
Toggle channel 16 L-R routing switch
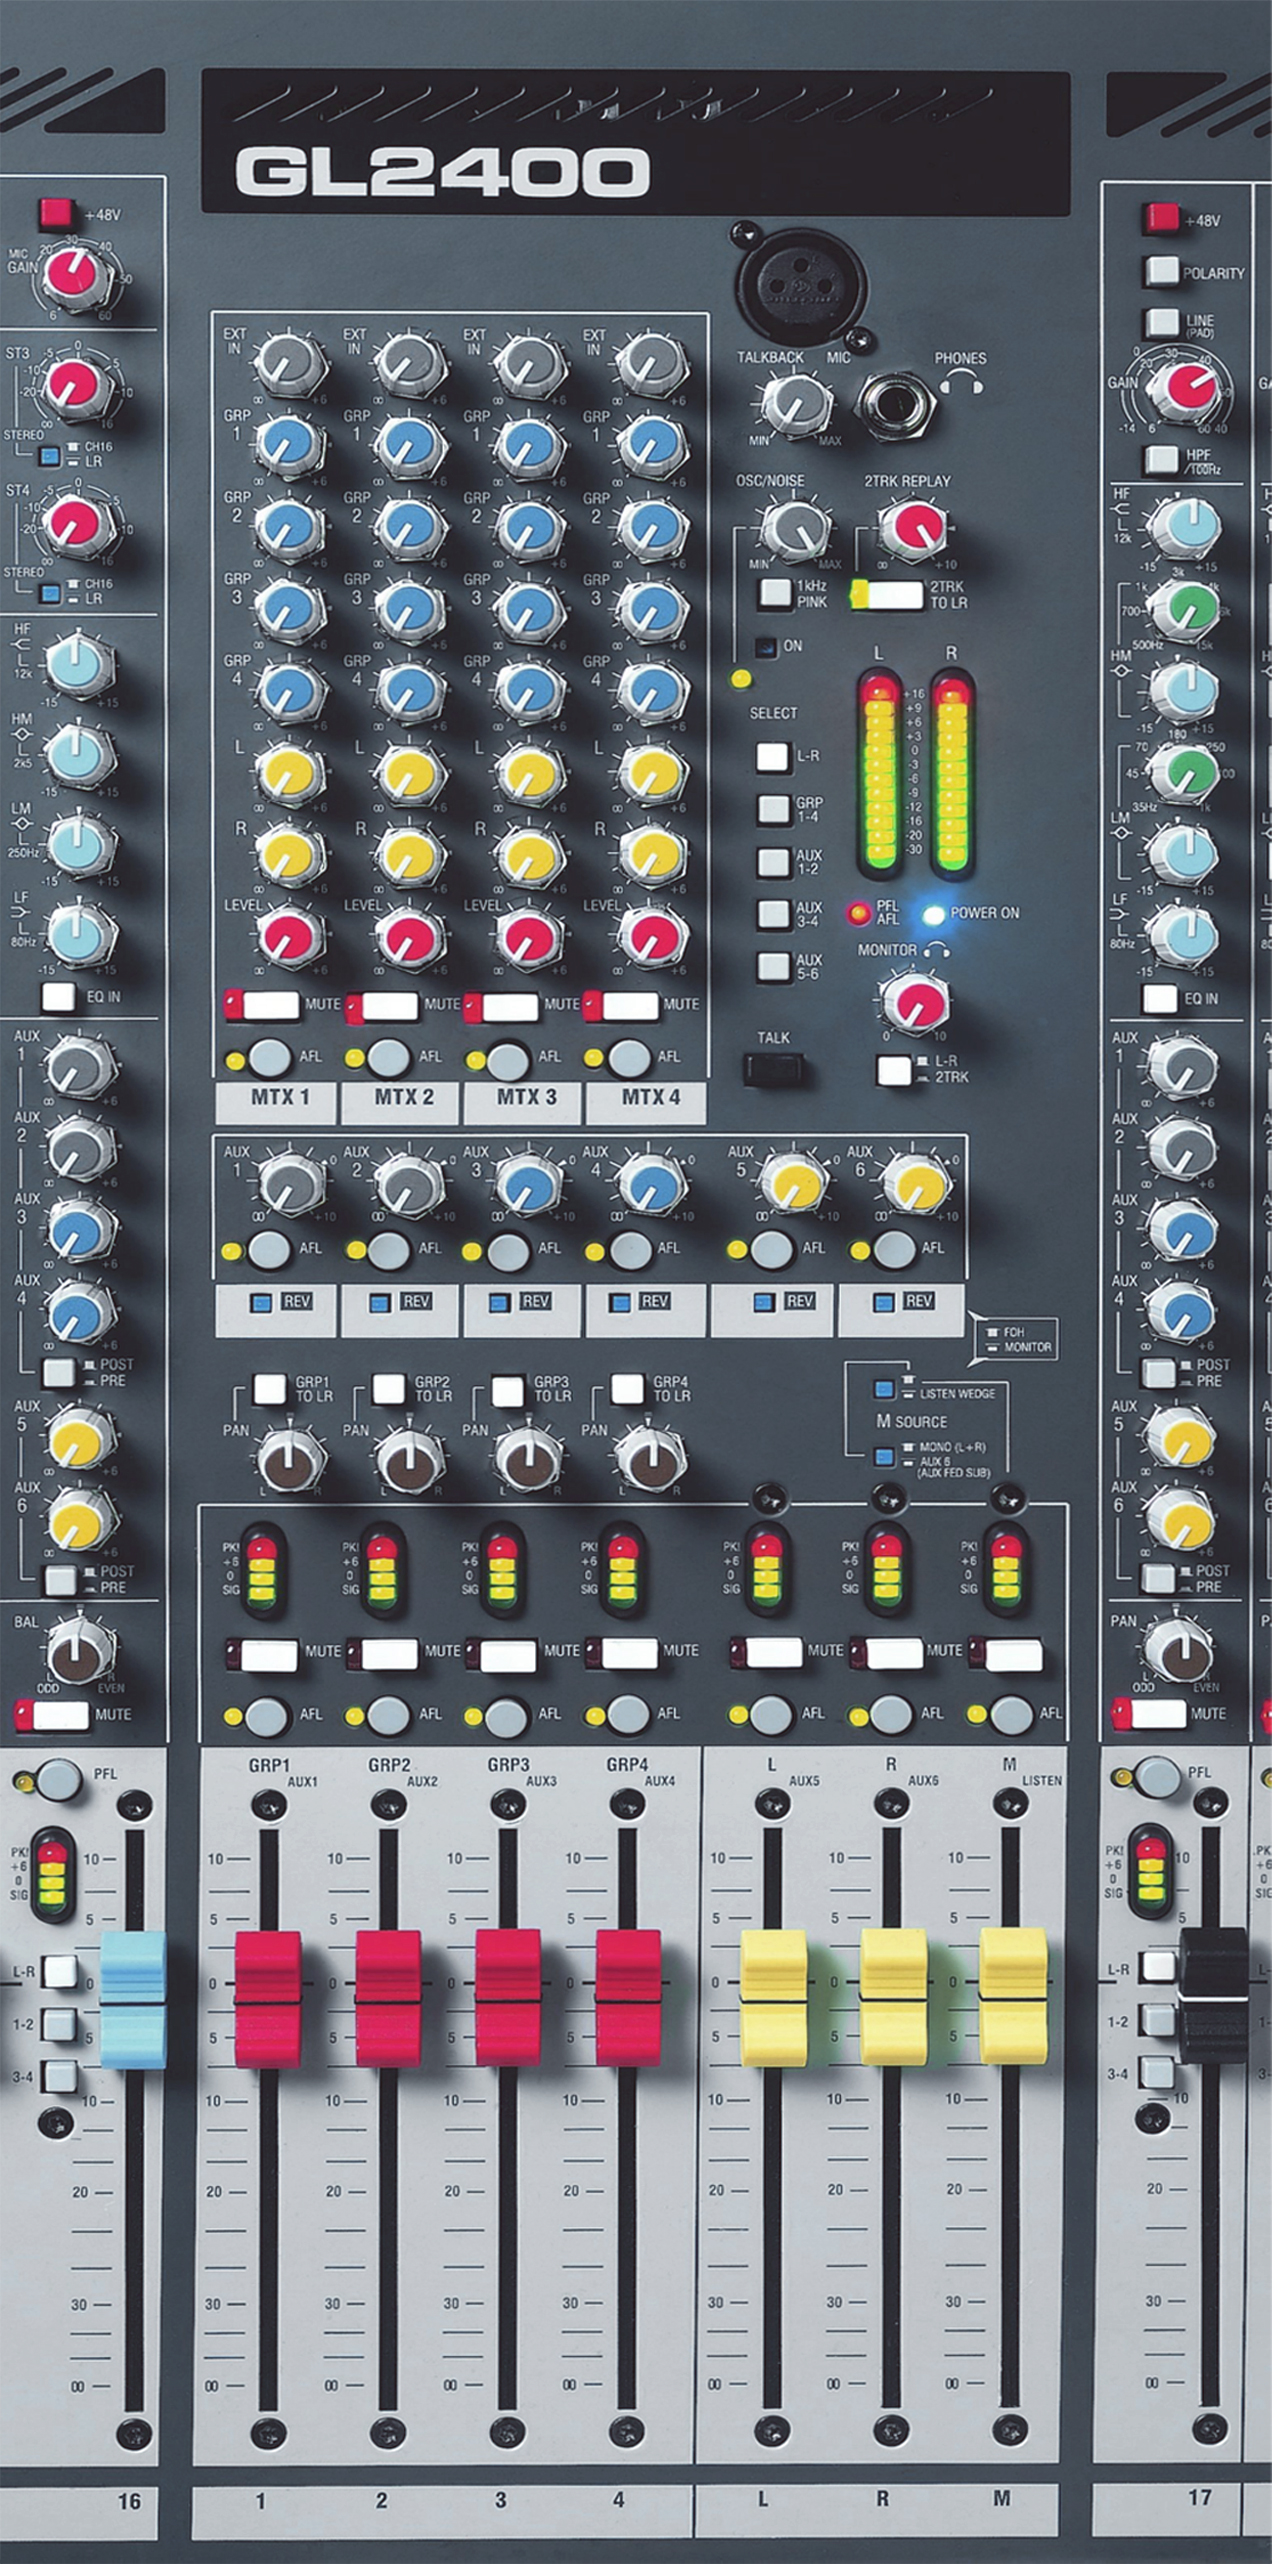click(x=60, y=1971)
